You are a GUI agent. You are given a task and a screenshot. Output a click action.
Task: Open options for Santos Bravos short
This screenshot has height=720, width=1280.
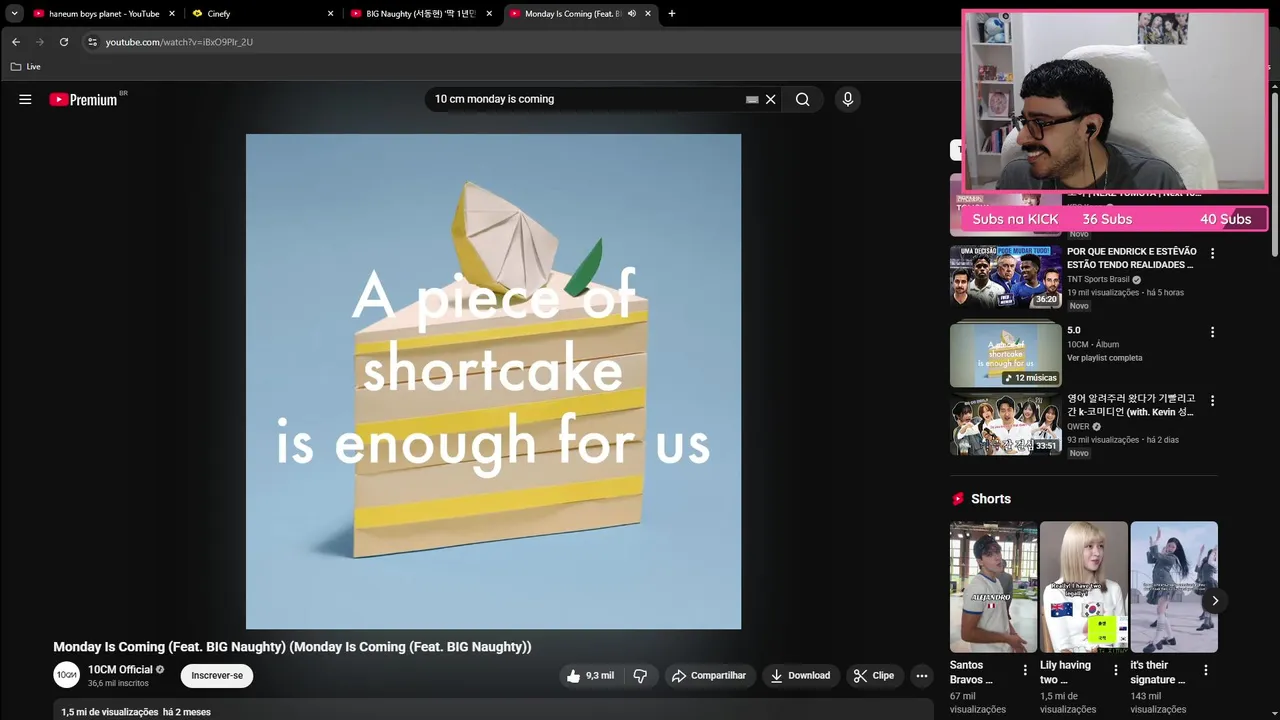click(x=1025, y=670)
